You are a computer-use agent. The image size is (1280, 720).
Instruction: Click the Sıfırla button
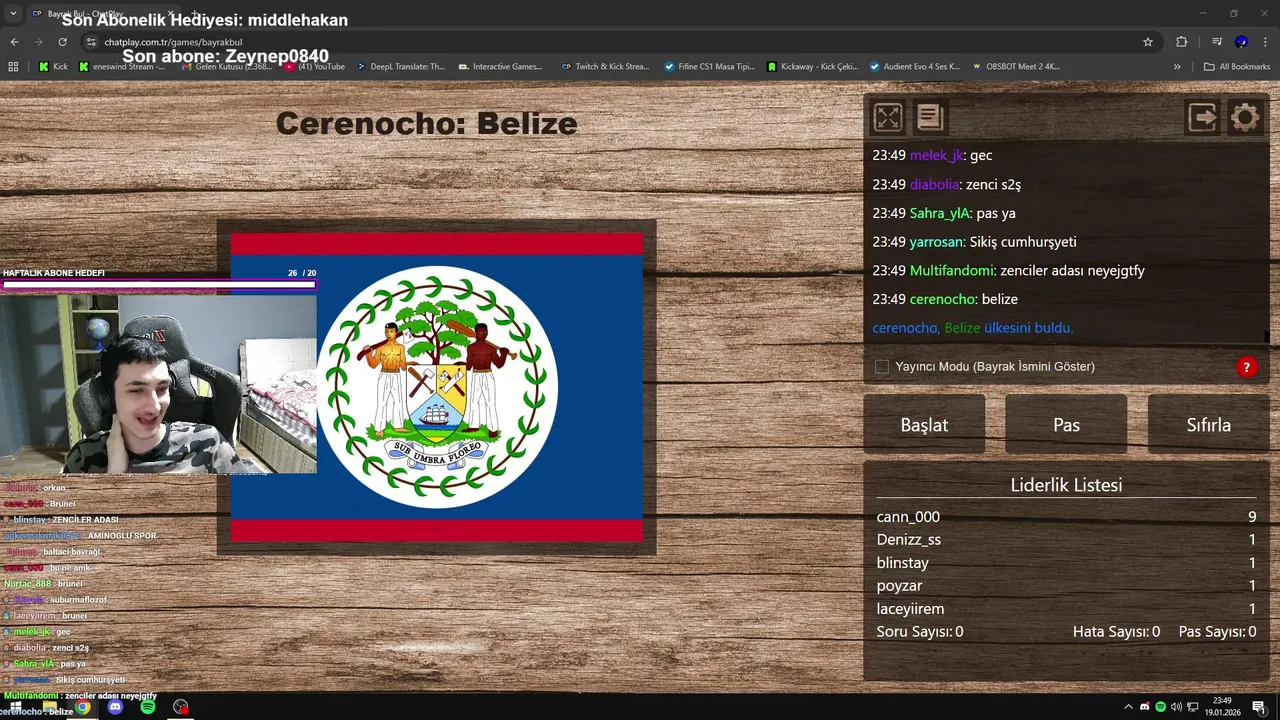(x=1208, y=424)
